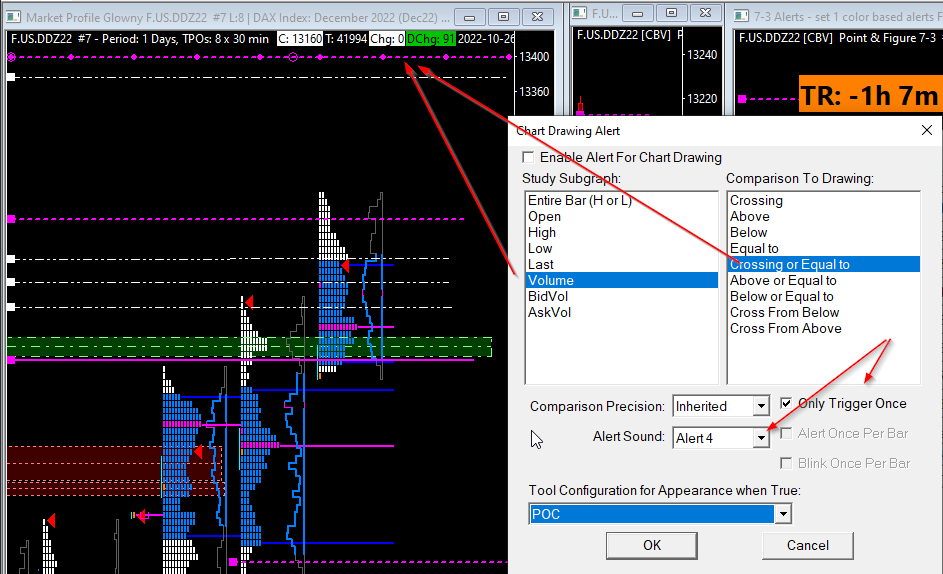Select Entire Bar (H or L) subgraph
943x574 pixels.
(621, 200)
